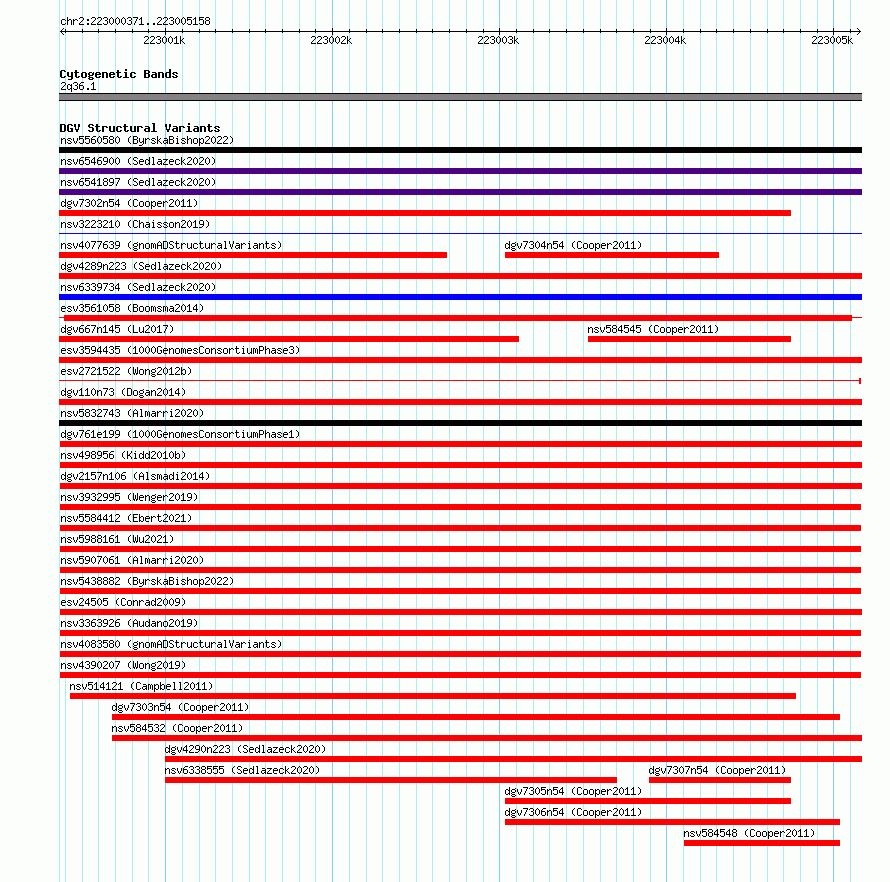Select the black bar under nsv5832743
Viewport: 890px width, 882px height.
point(460,423)
